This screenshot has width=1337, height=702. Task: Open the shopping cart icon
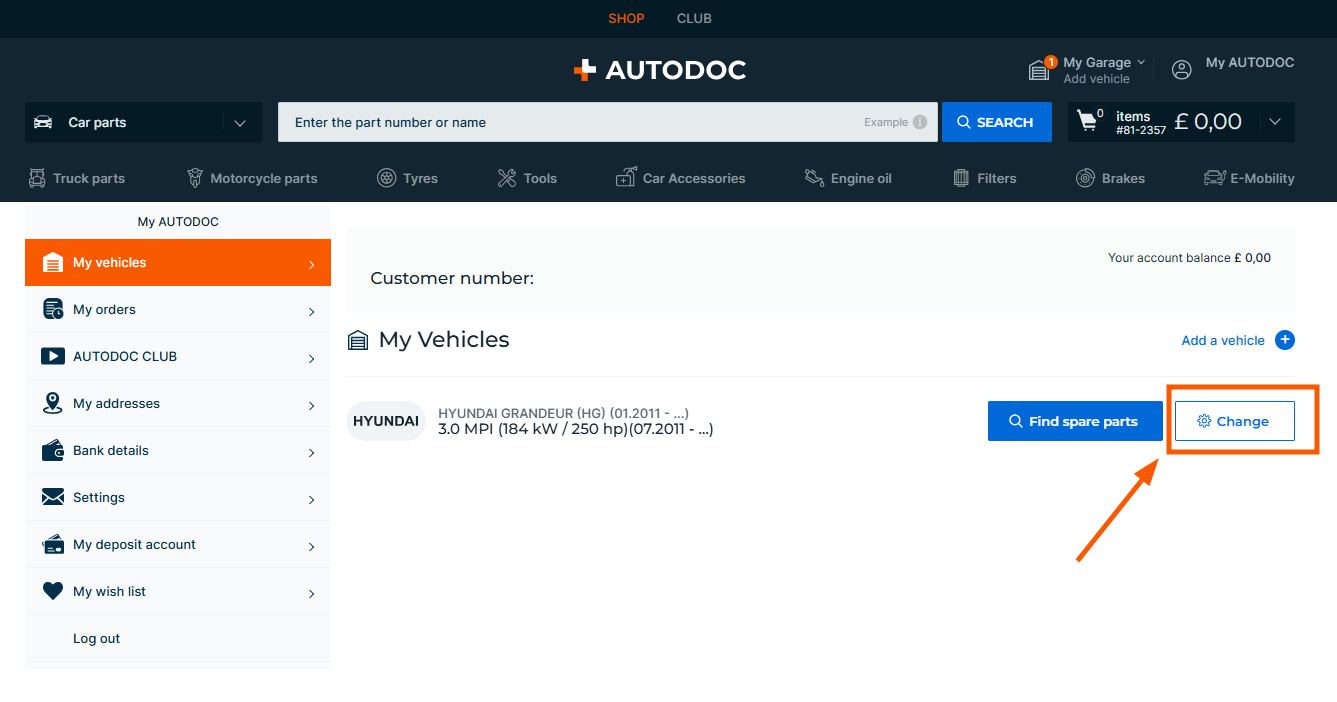[1087, 122]
